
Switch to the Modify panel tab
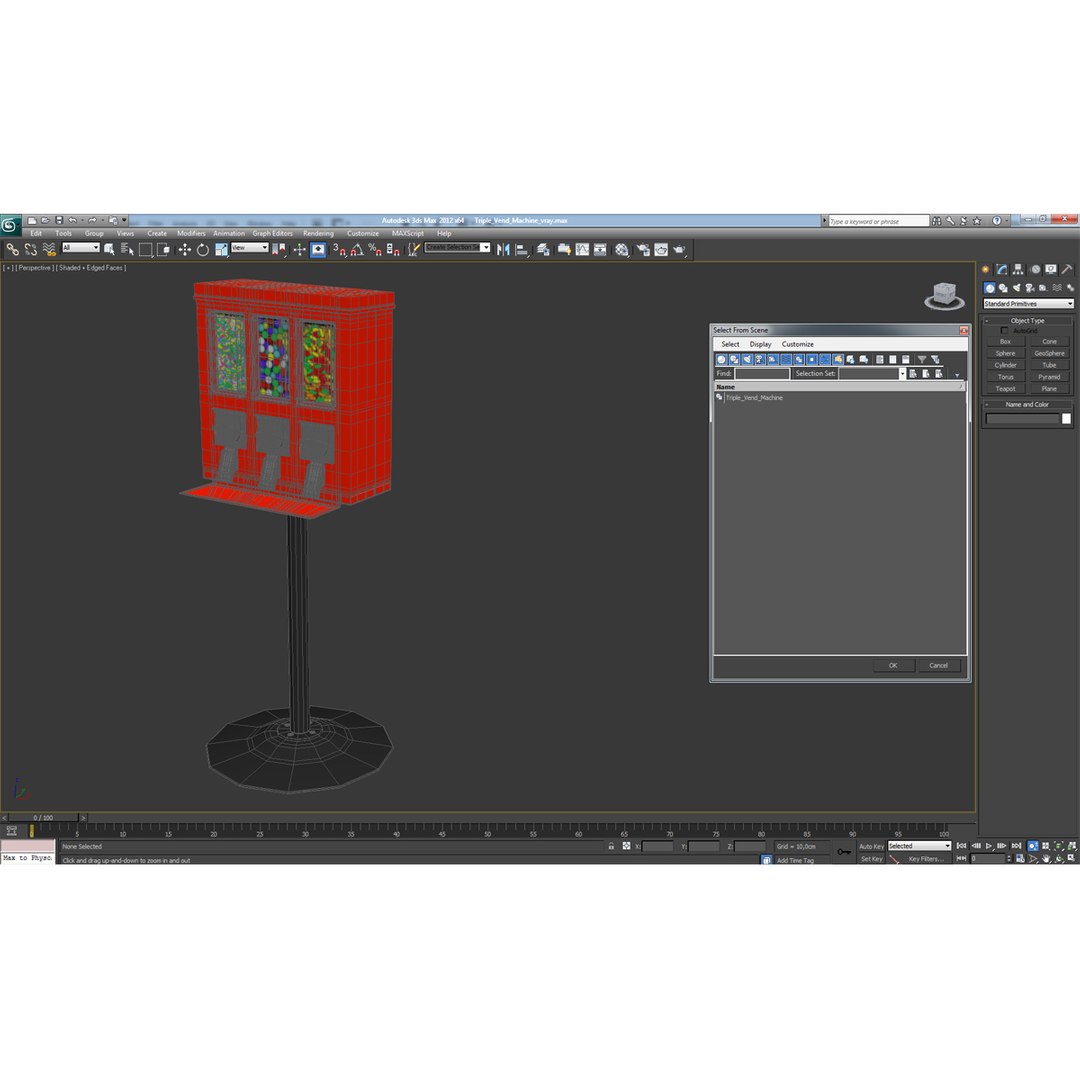click(x=1001, y=269)
